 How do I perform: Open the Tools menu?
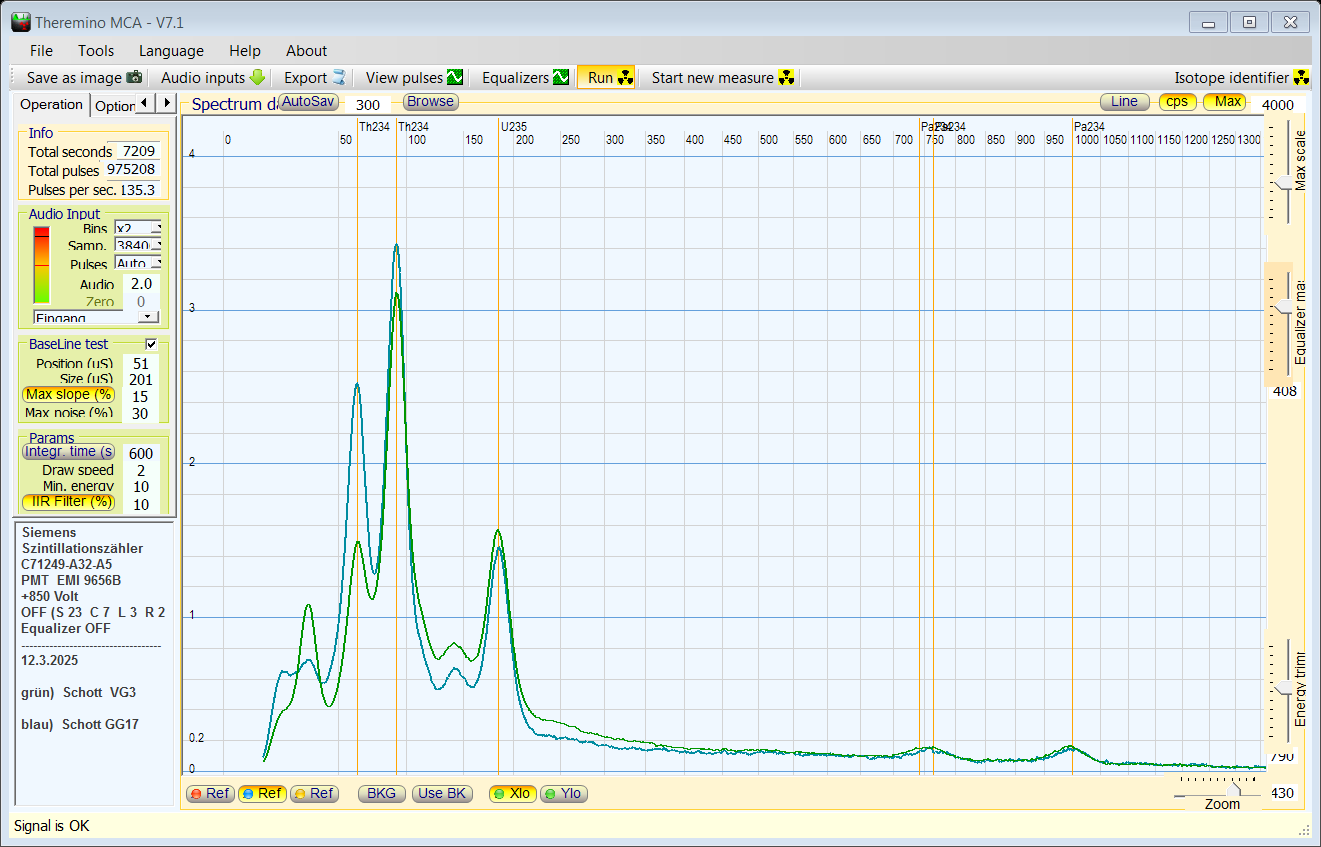(x=96, y=51)
